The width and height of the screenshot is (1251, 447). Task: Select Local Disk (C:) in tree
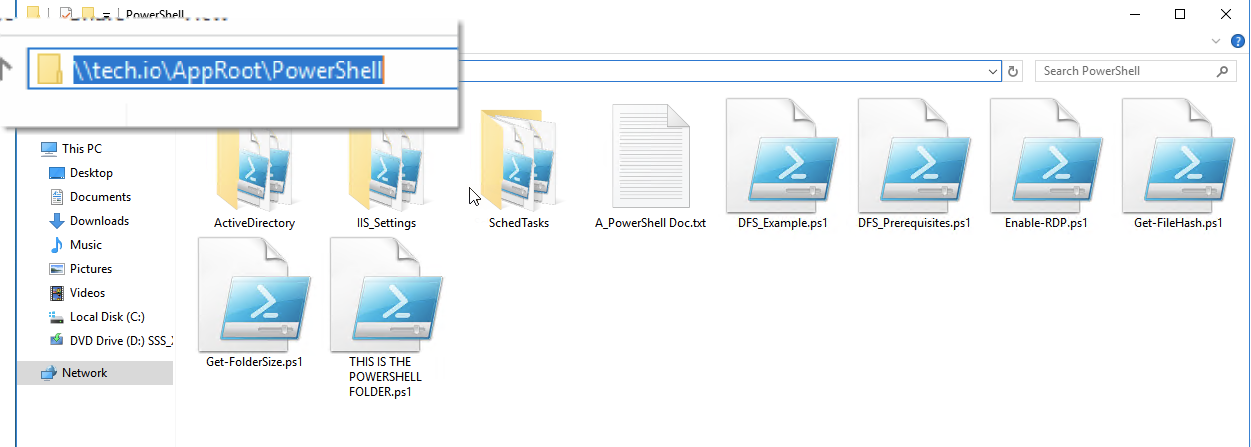point(107,317)
